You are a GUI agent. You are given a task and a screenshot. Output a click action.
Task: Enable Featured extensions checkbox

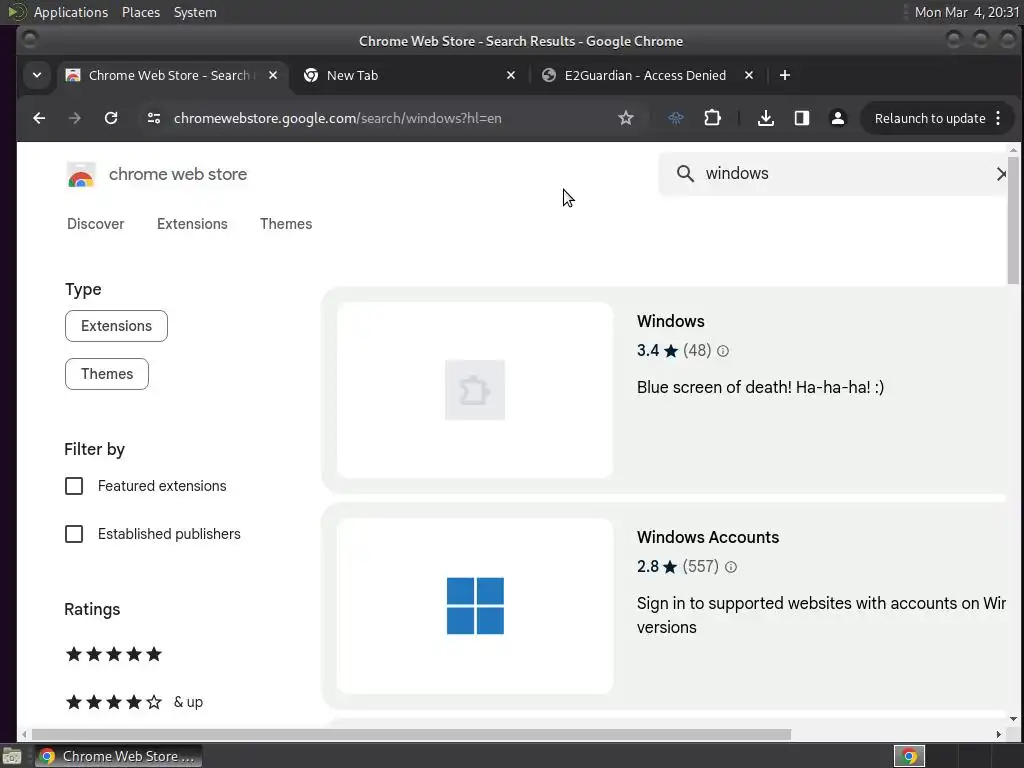pos(74,486)
